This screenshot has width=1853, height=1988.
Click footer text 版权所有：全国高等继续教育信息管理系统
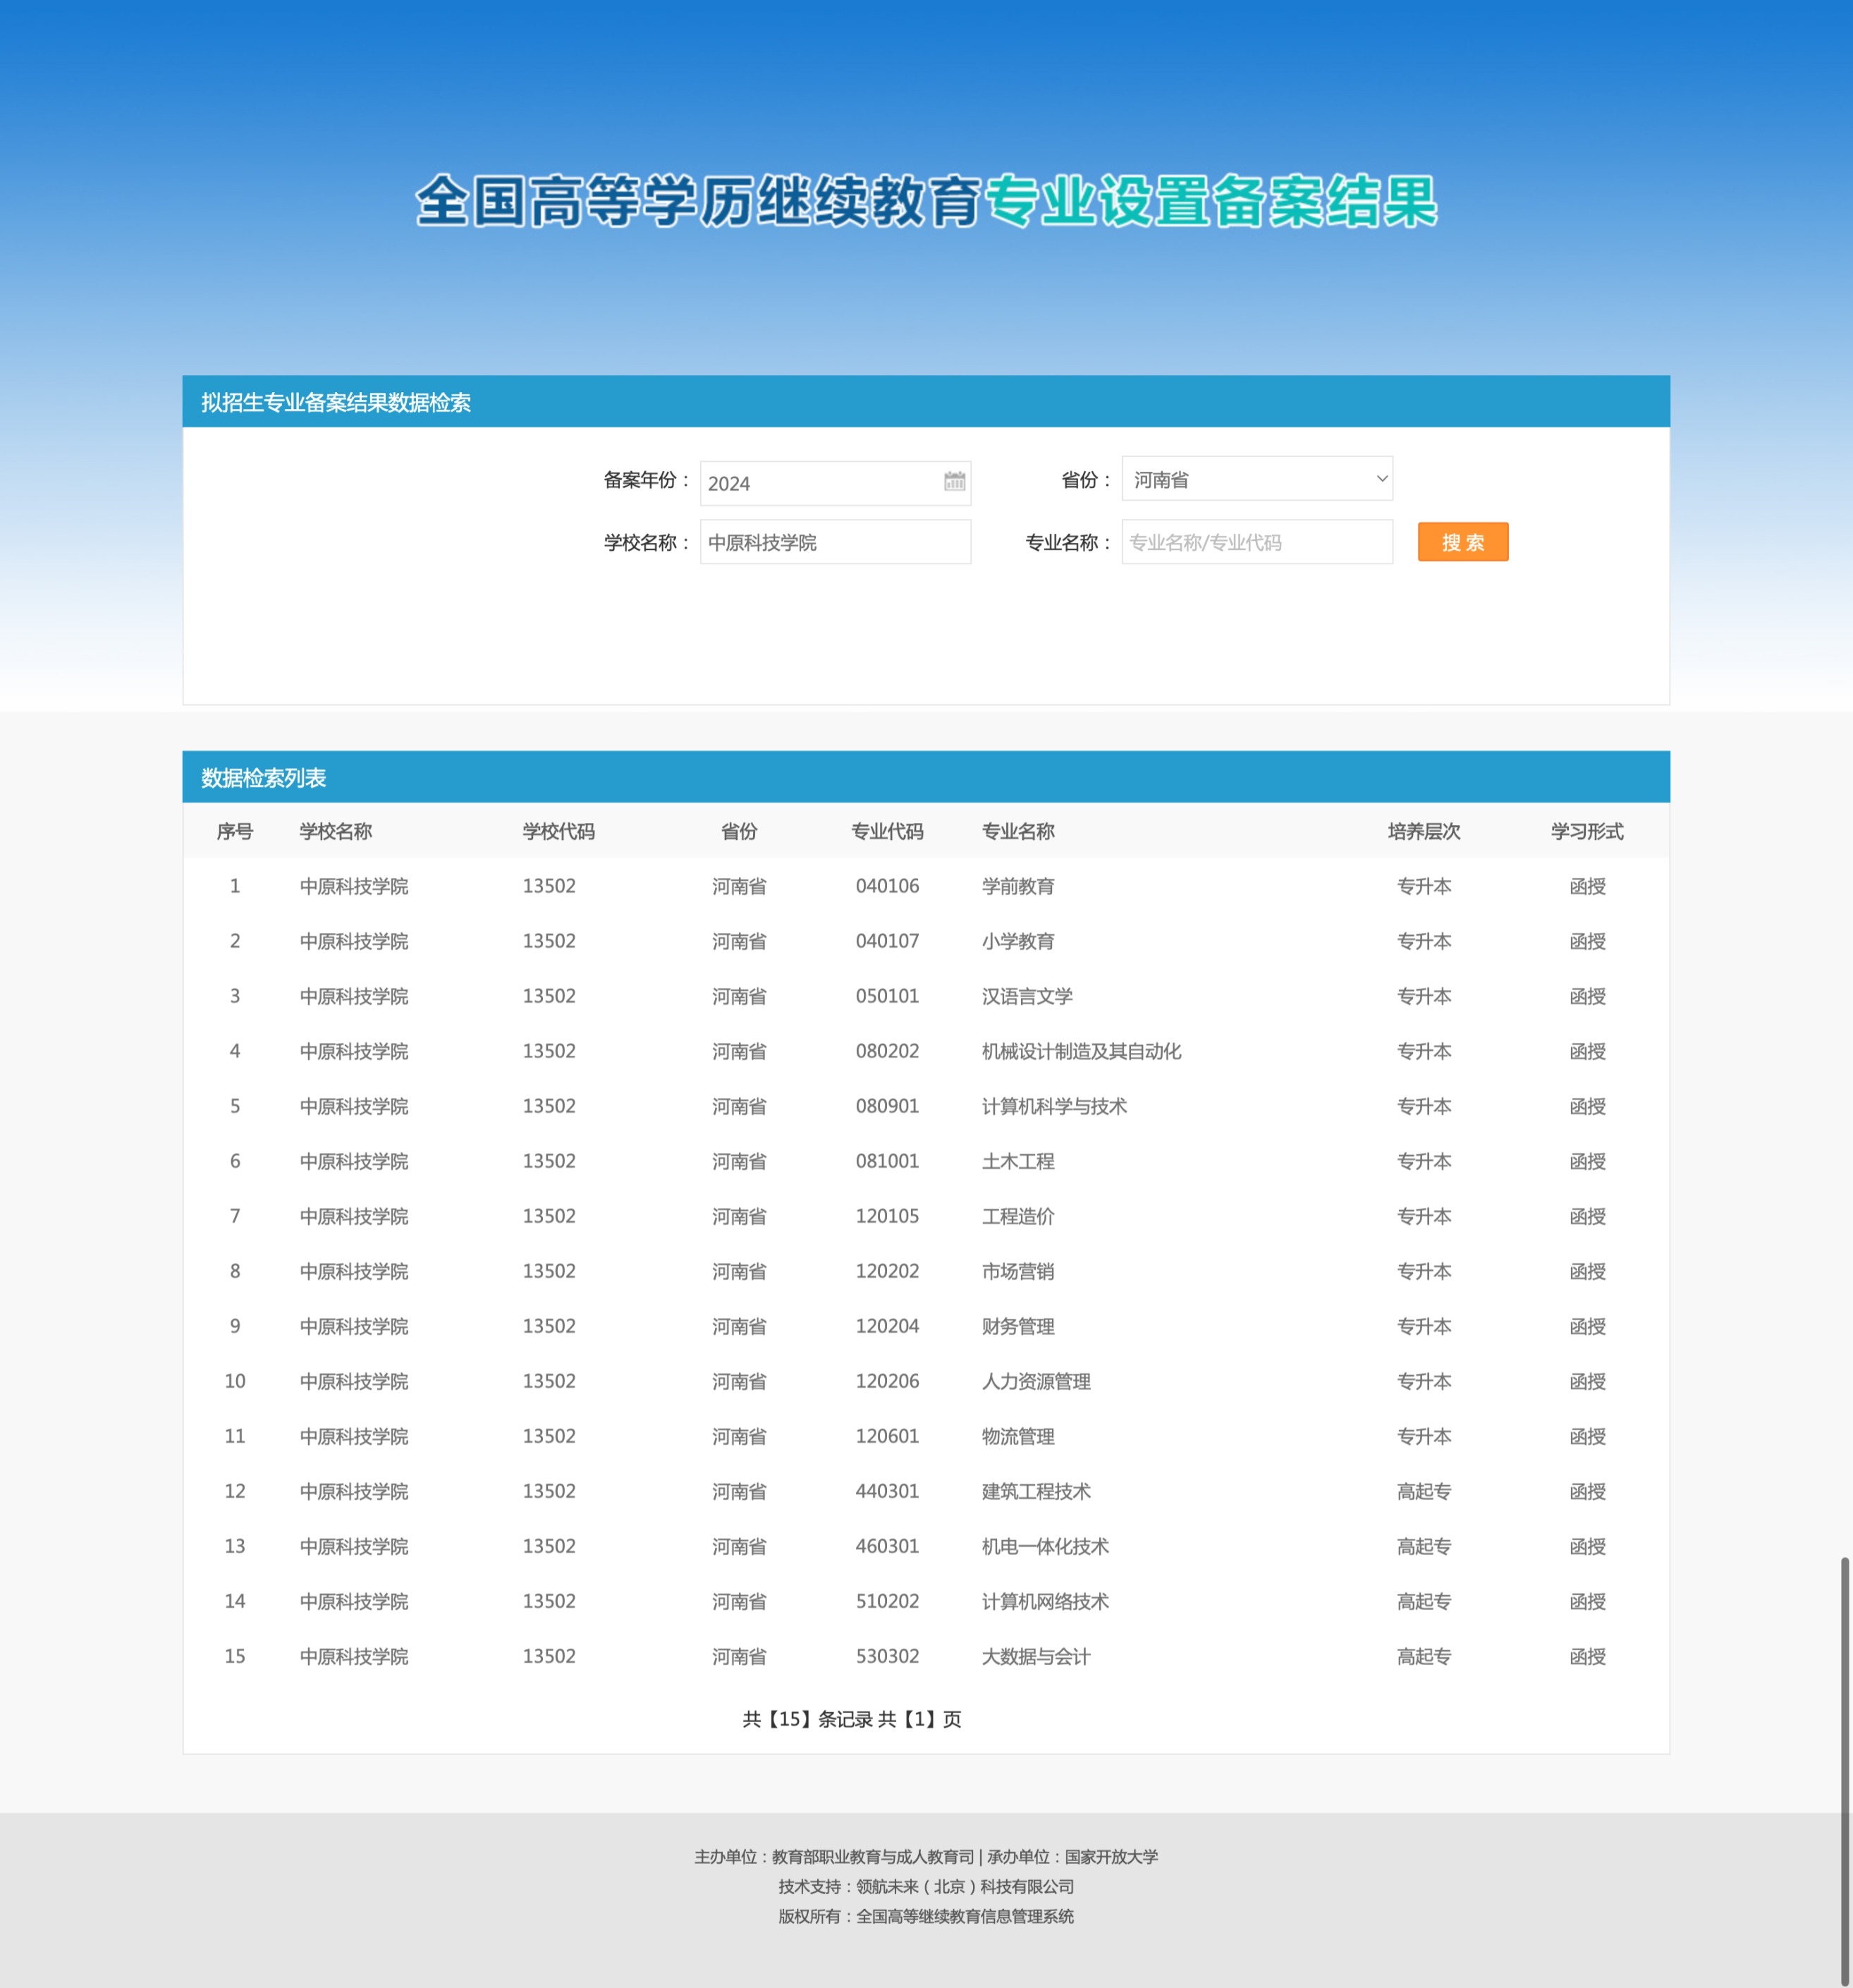[926, 1917]
